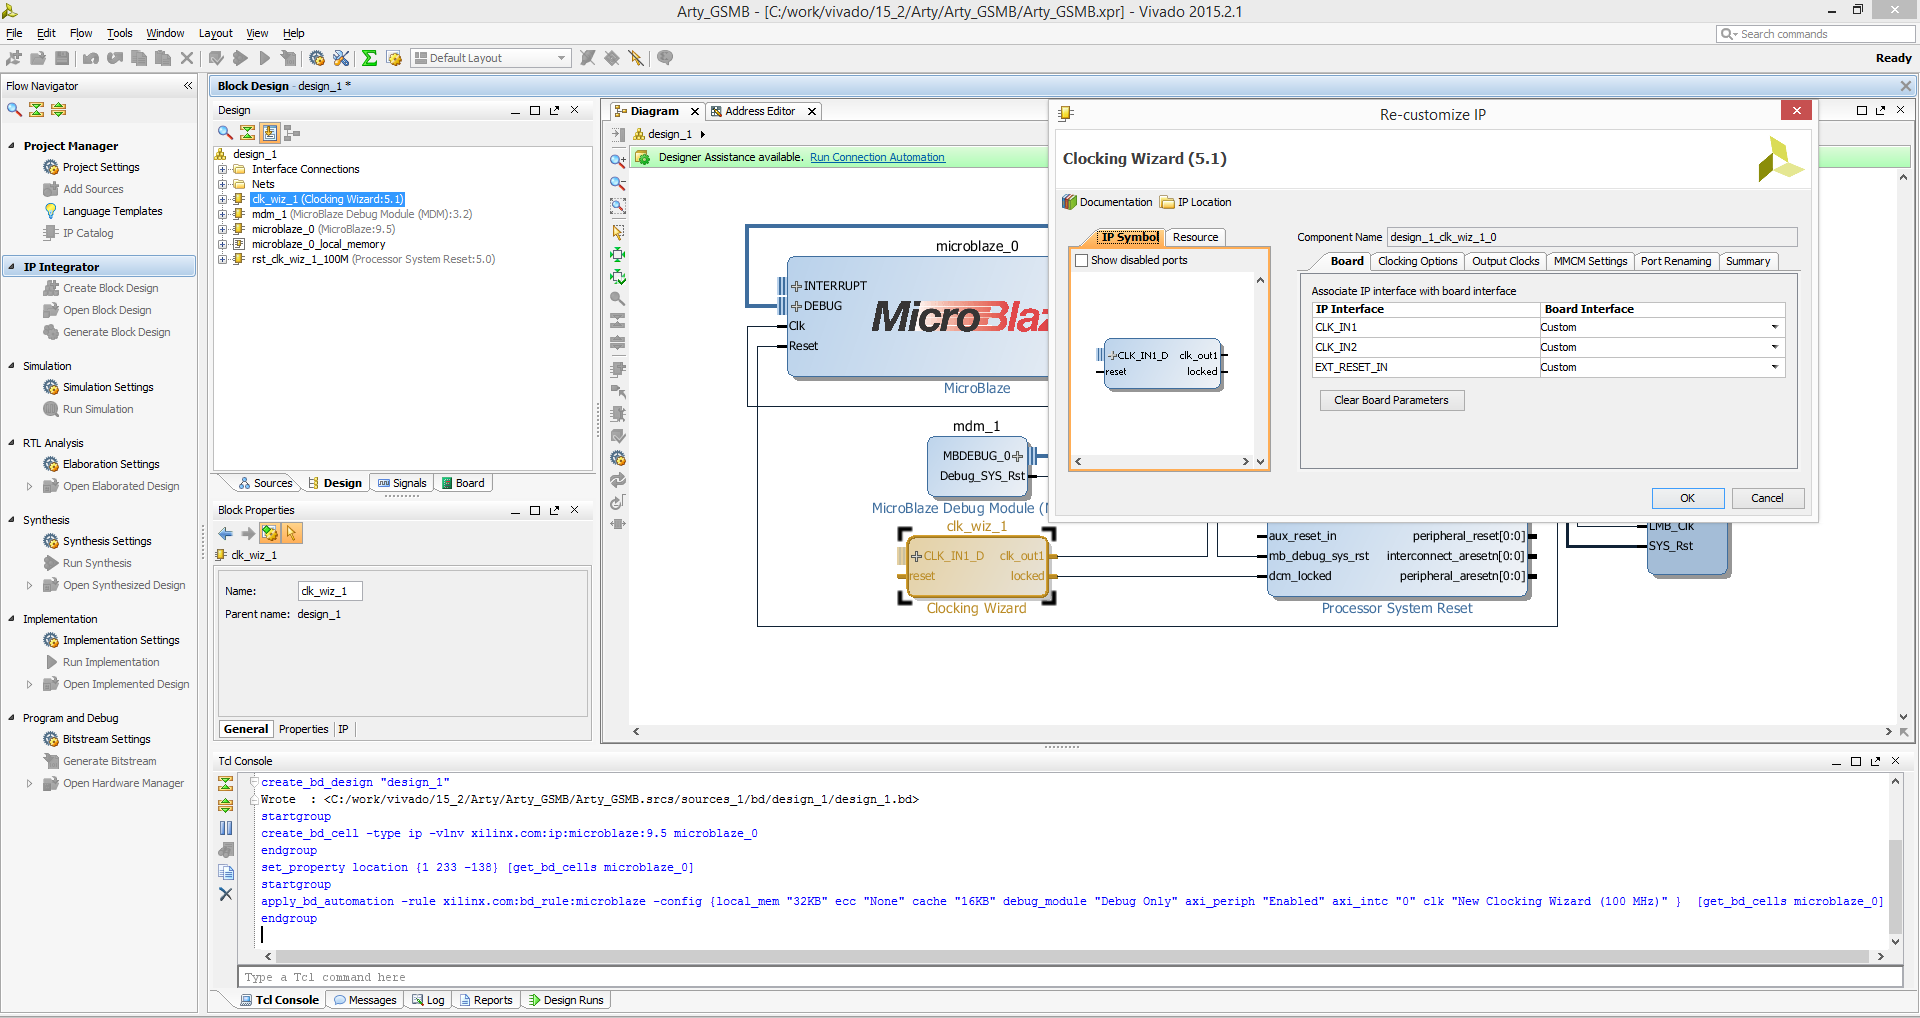Go back with Block Properties left arrow
The width and height of the screenshot is (1920, 1018).
tap(226, 534)
